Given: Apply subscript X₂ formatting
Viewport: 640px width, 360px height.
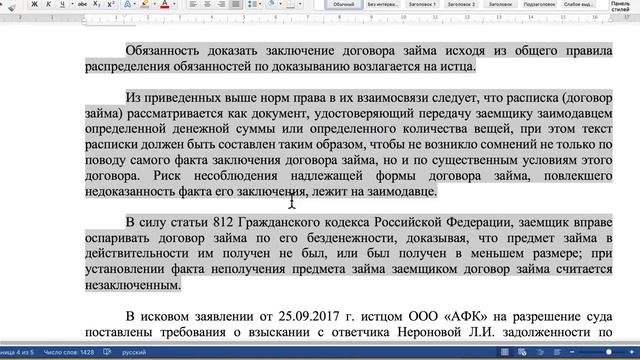Looking at the screenshot, I should click(x=97, y=4).
